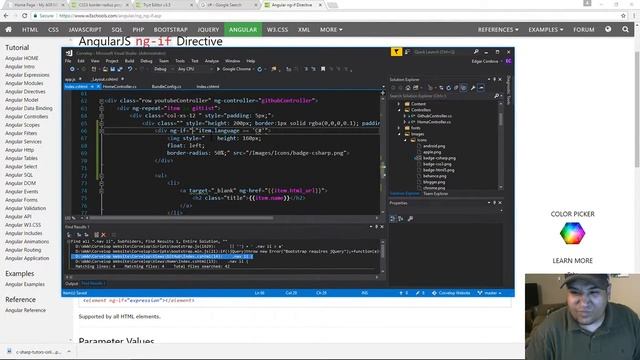640x360 pixels.
Task: Click the Search Solution Explorer input field
Action: pos(441,96)
